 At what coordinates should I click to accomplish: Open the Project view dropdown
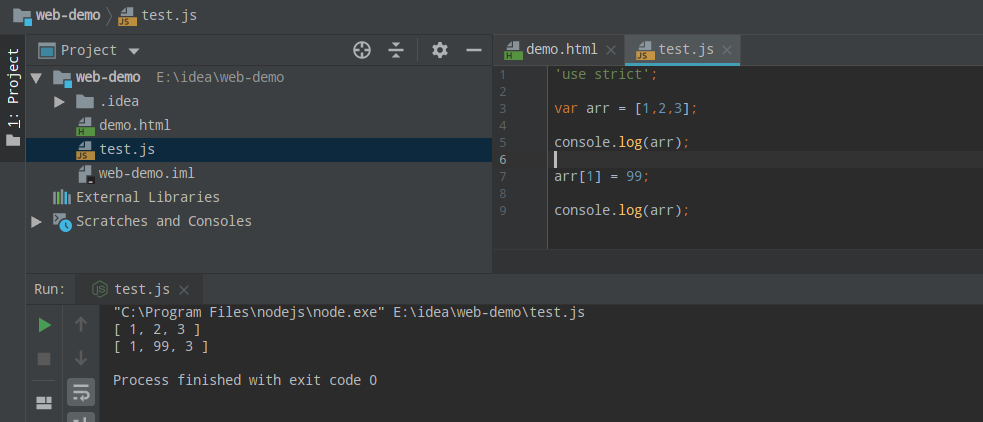[x=134, y=51]
